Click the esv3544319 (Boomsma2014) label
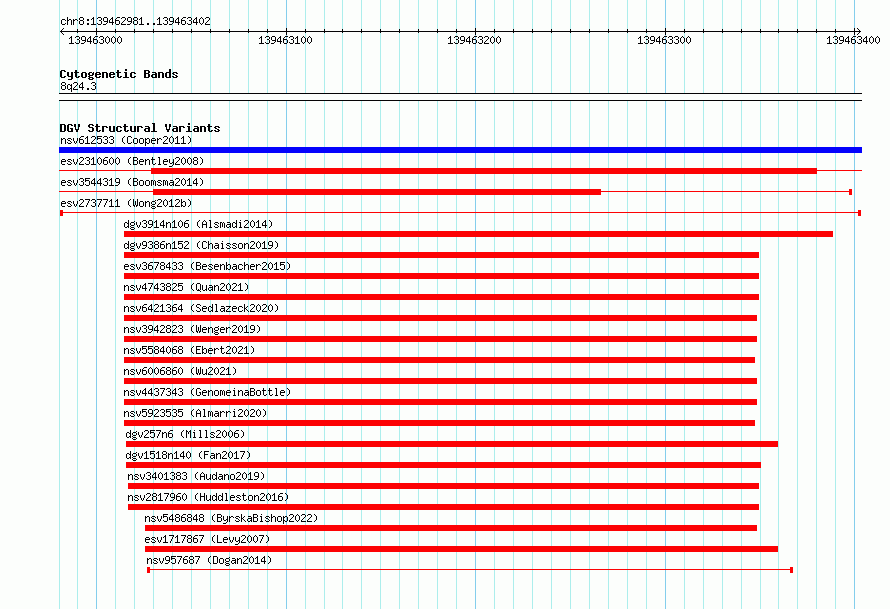Viewport: 890px width, 609px height. (x=132, y=182)
